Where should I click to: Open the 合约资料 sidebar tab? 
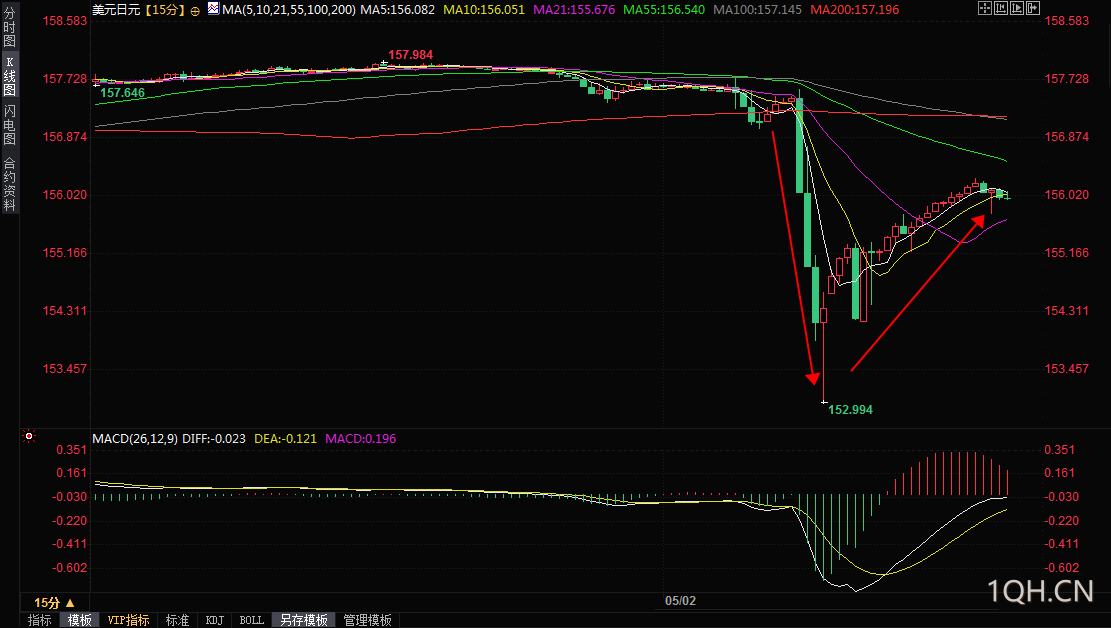[x=9, y=184]
